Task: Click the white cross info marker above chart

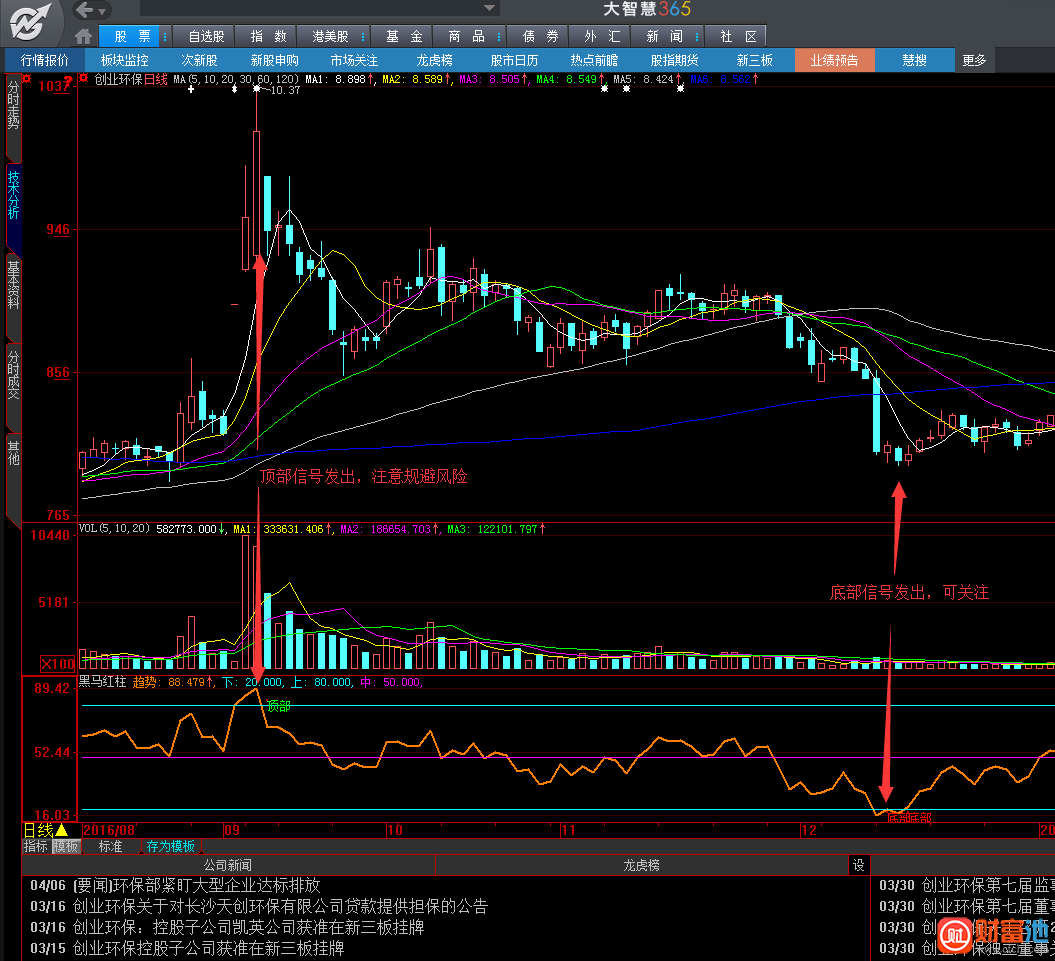Action: click(x=192, y=90)
